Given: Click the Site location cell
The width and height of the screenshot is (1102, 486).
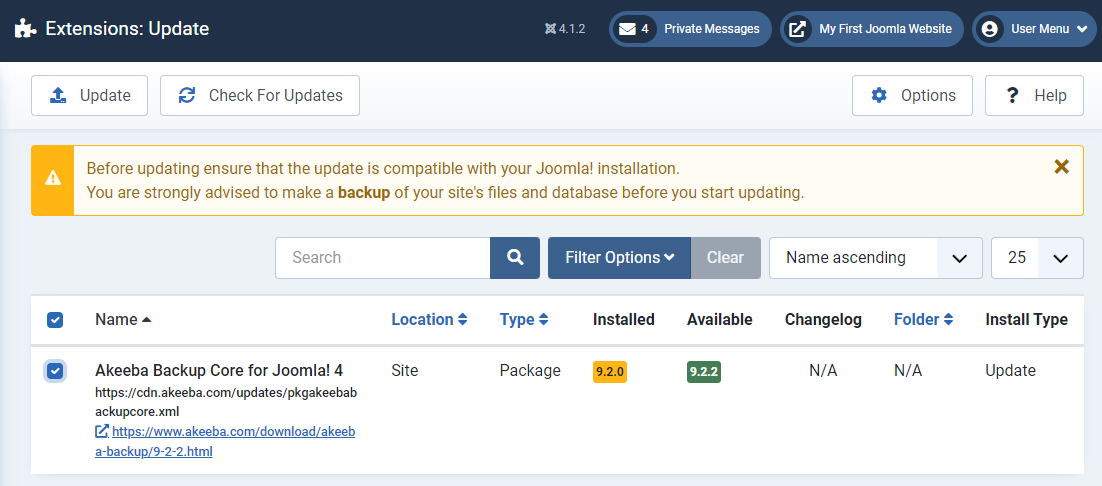Looking at the screenshot, I should (x=405, y=370).
